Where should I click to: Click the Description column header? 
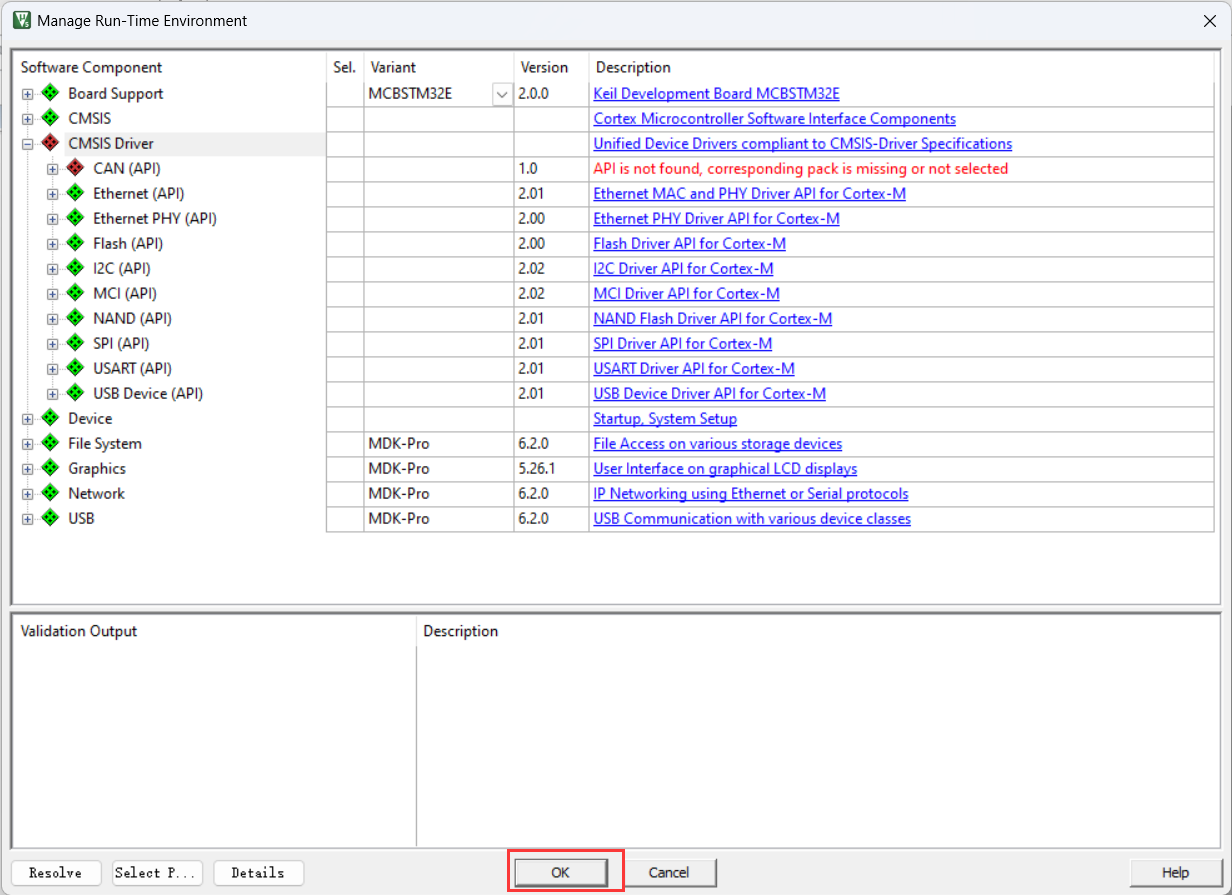tap(633, 67)
